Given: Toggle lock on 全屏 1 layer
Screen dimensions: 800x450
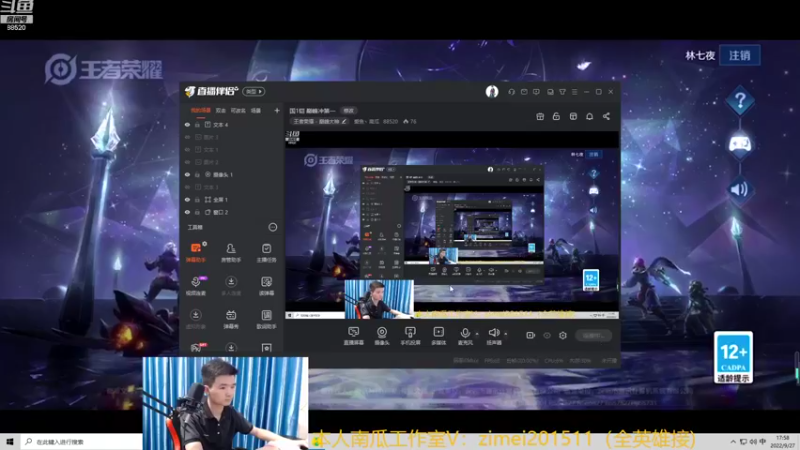Looking at the screenshot, I should (197, 199).
